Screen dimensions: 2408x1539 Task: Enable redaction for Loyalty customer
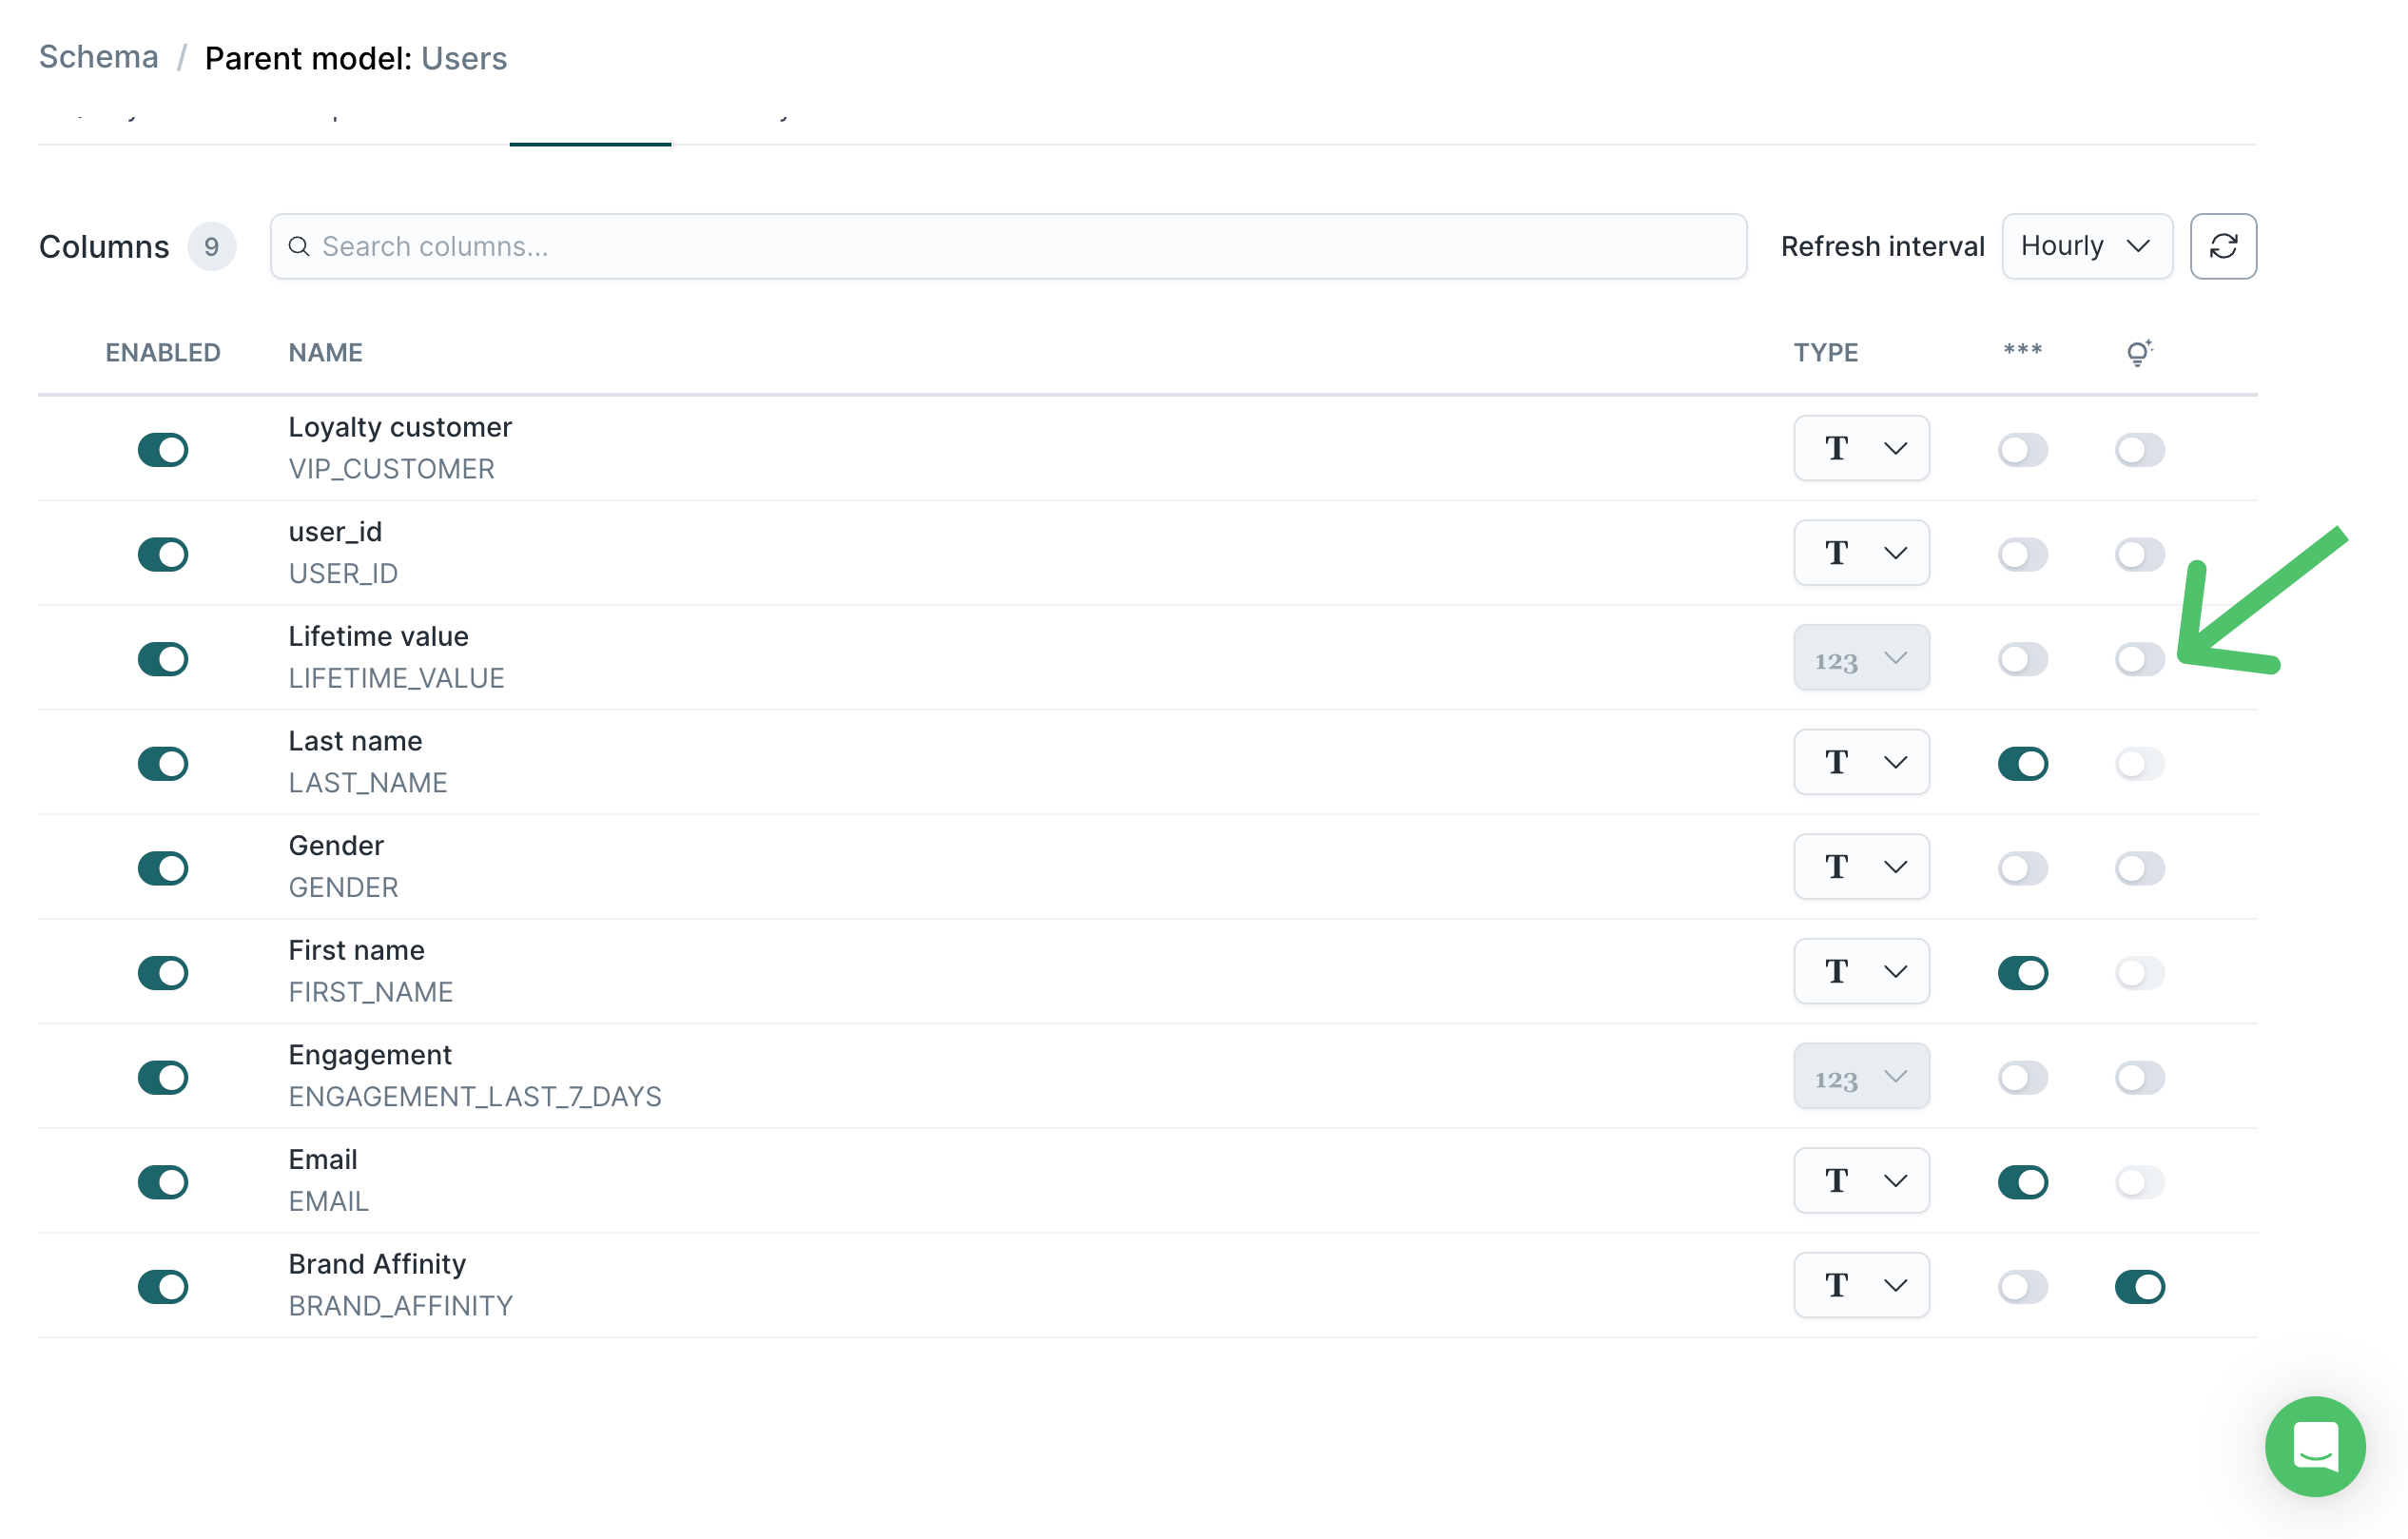(2022, 450)
